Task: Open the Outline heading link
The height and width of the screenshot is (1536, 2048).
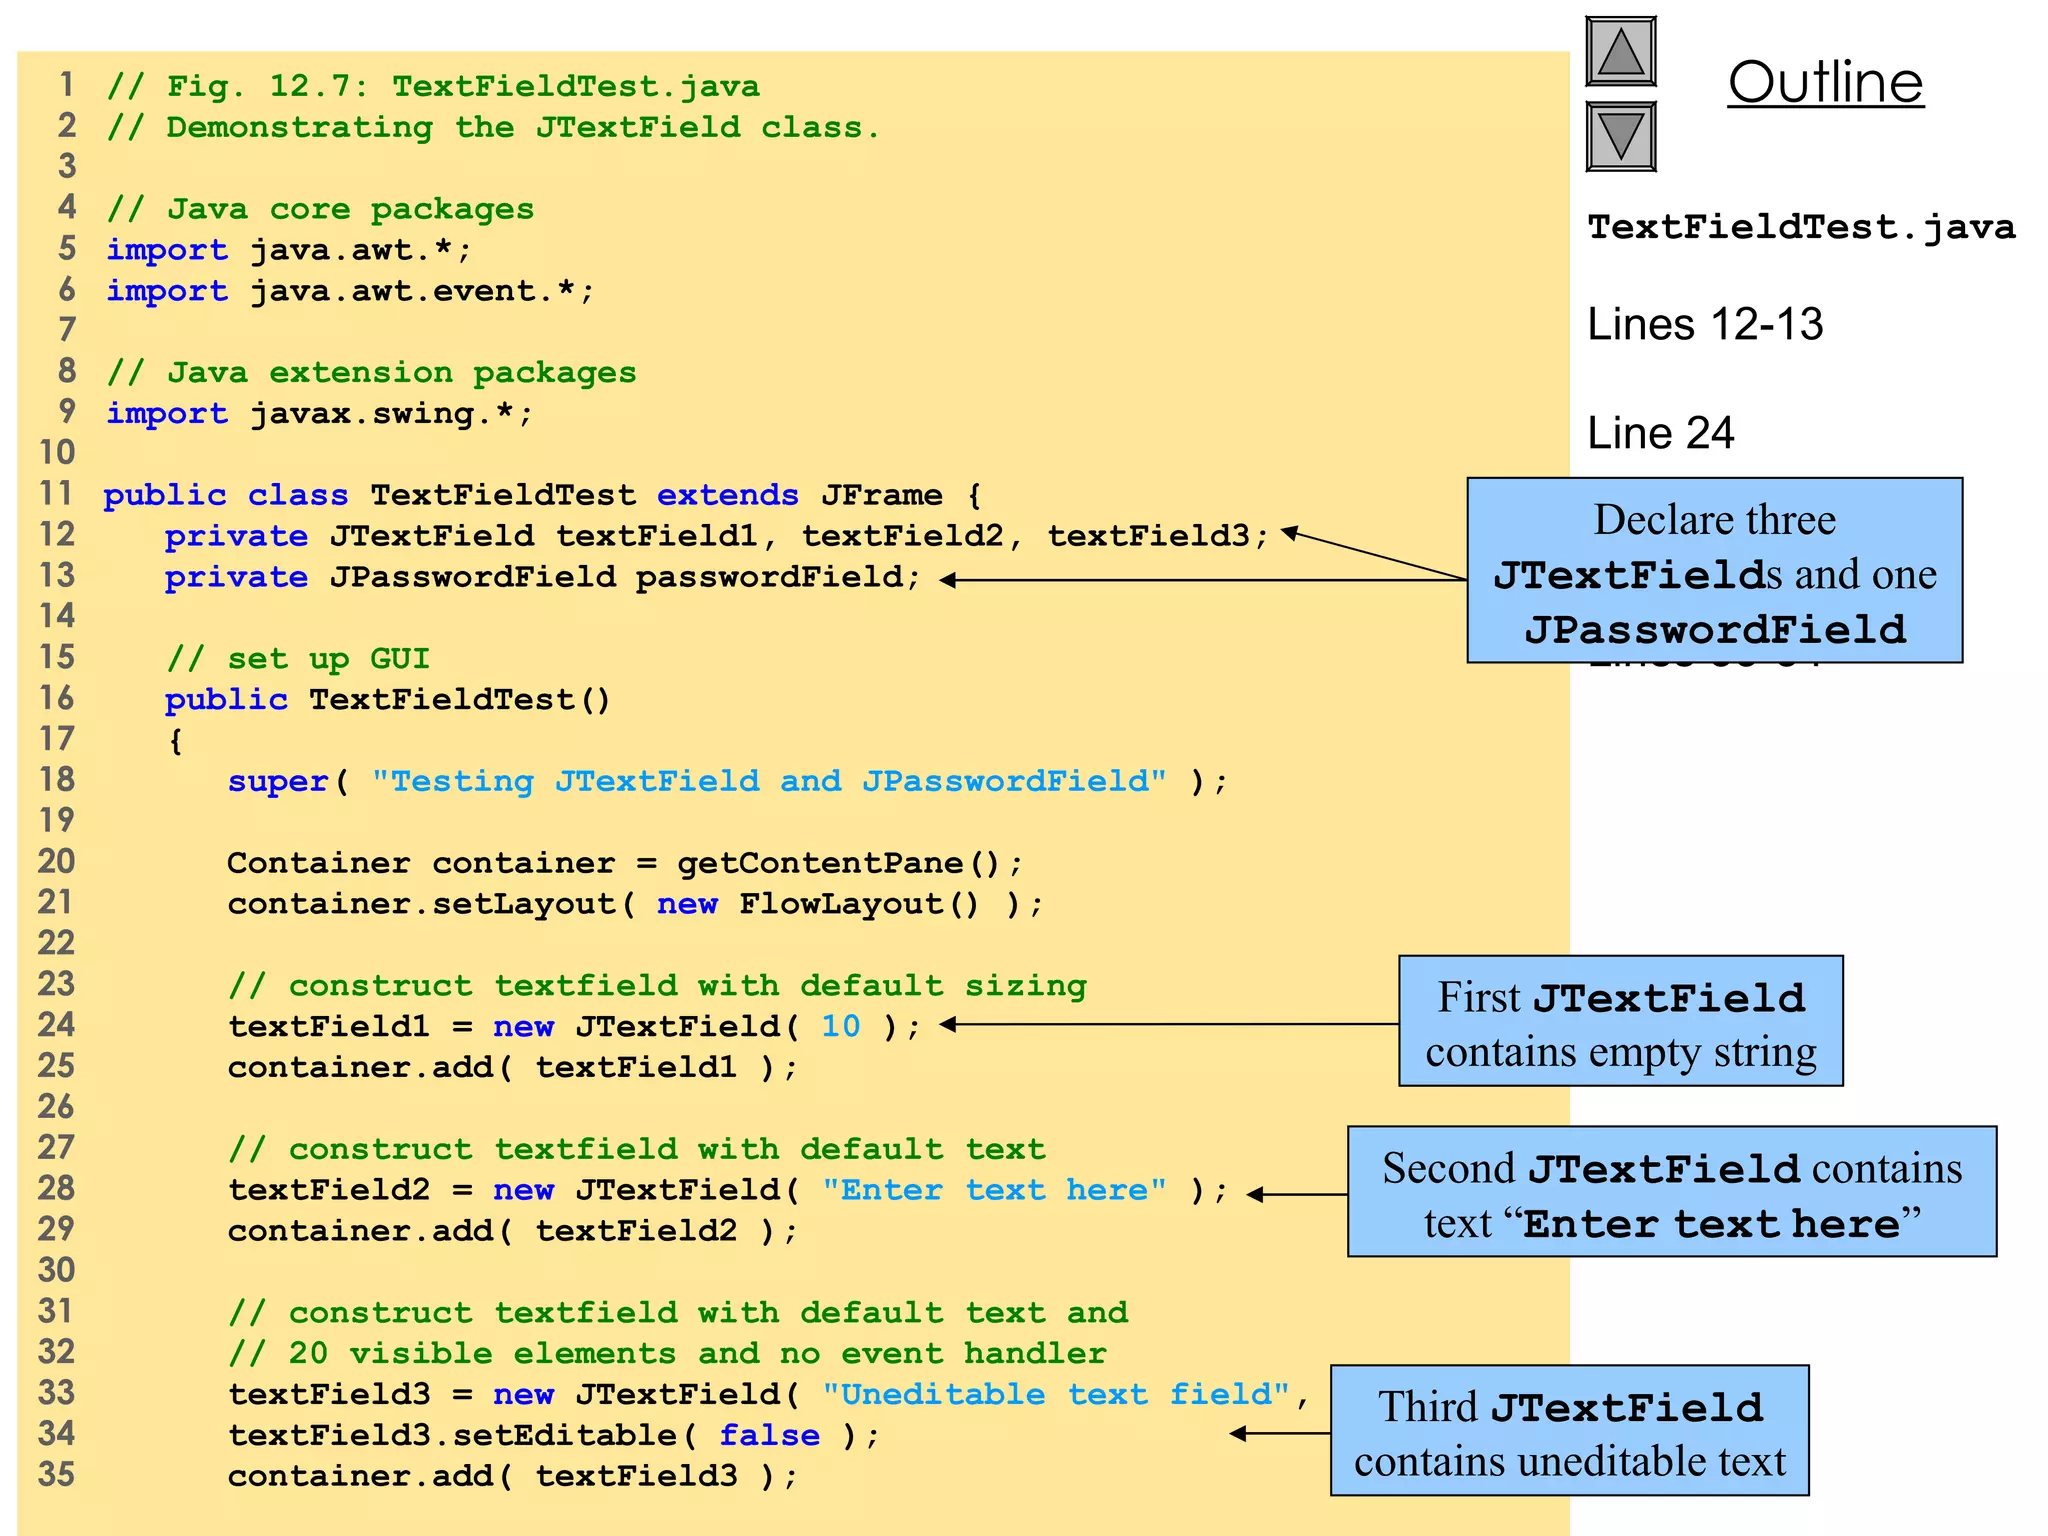Action: point(1825,82)
